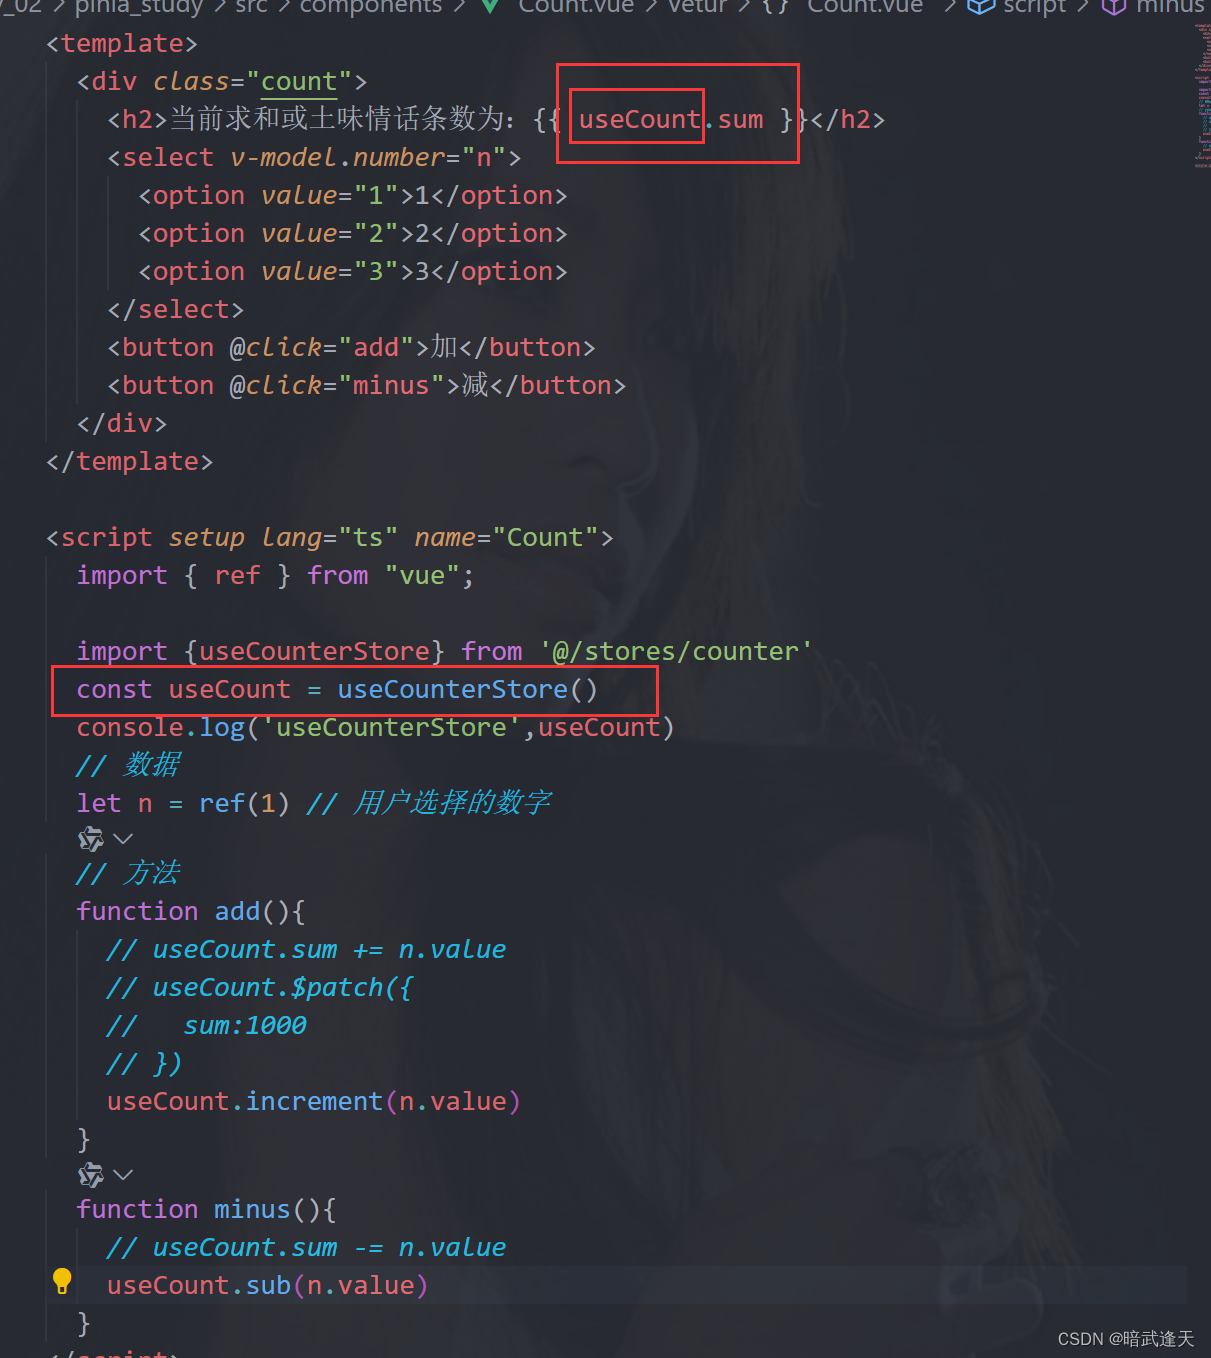Click the lightbulb quick-fix icon
Viewport: 1211px width, 1358px height.
62,1280
